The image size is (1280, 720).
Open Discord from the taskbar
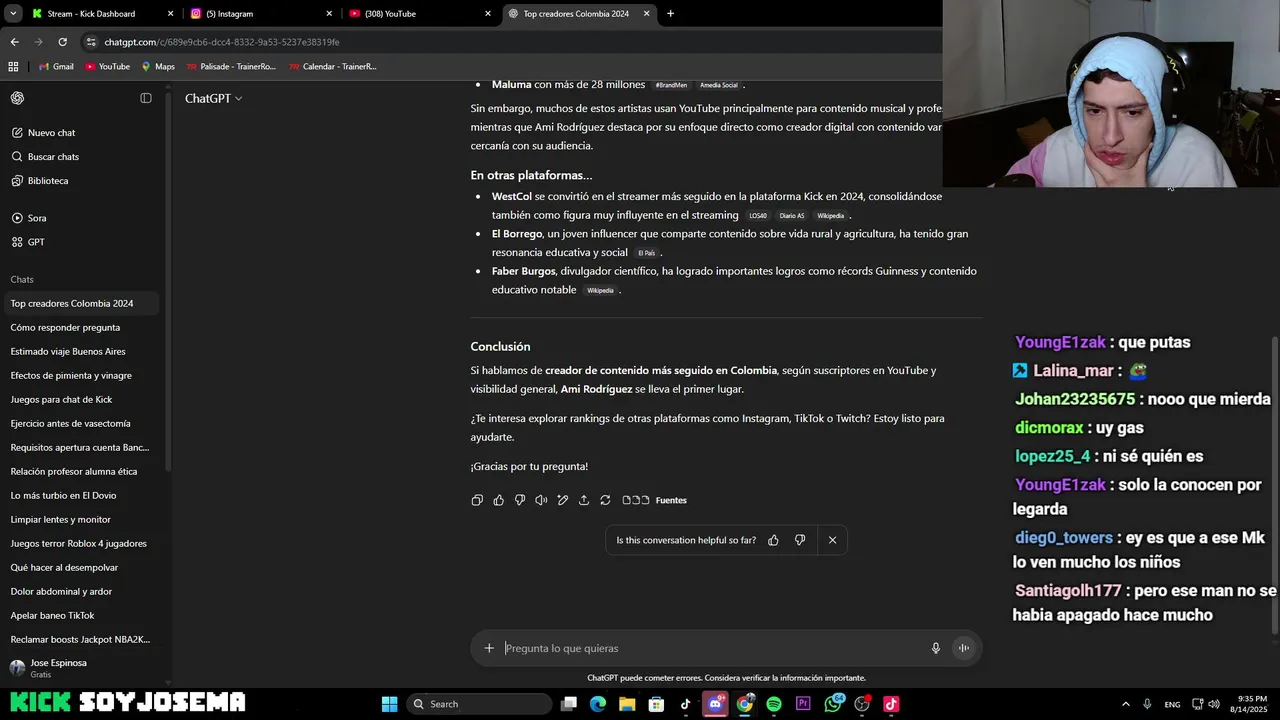715,704
